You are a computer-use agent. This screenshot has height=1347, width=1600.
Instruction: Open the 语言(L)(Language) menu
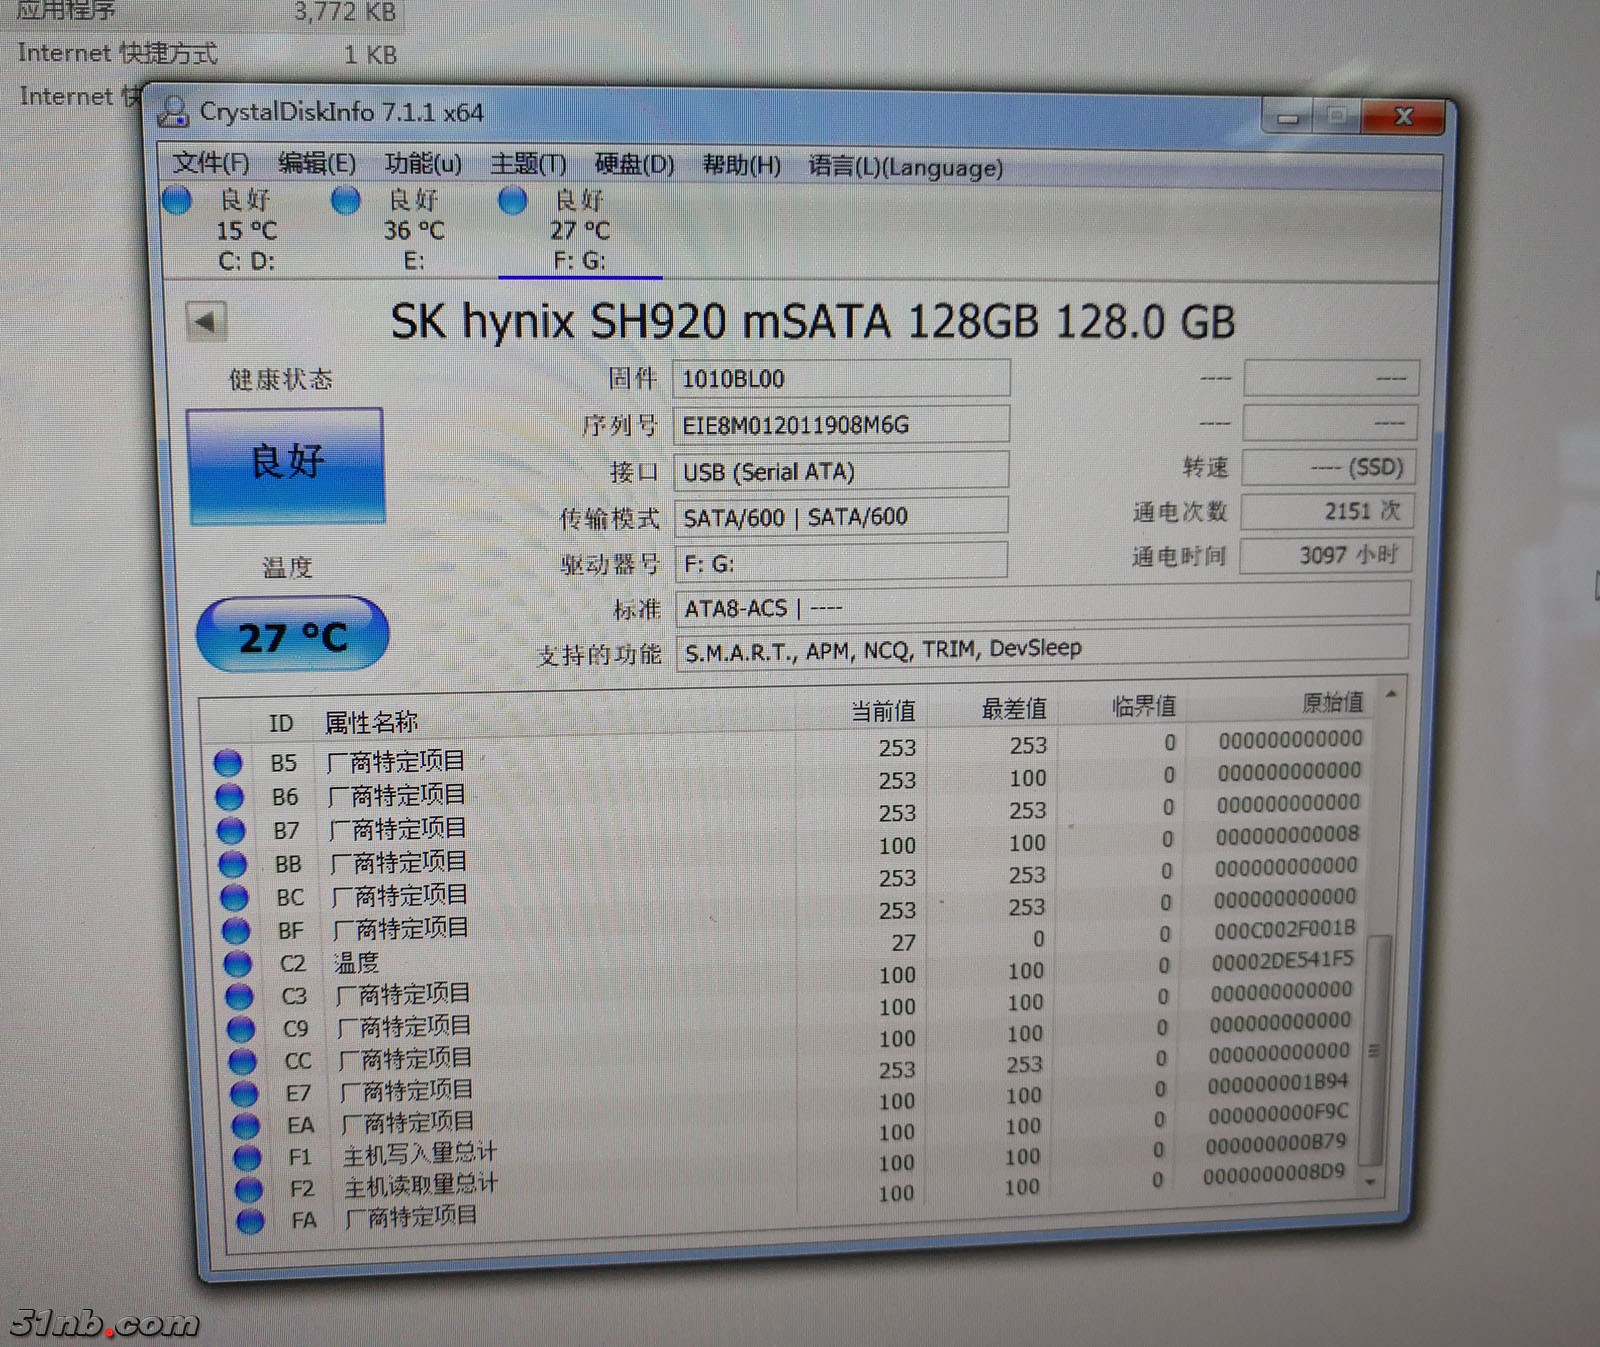(905, 167)
